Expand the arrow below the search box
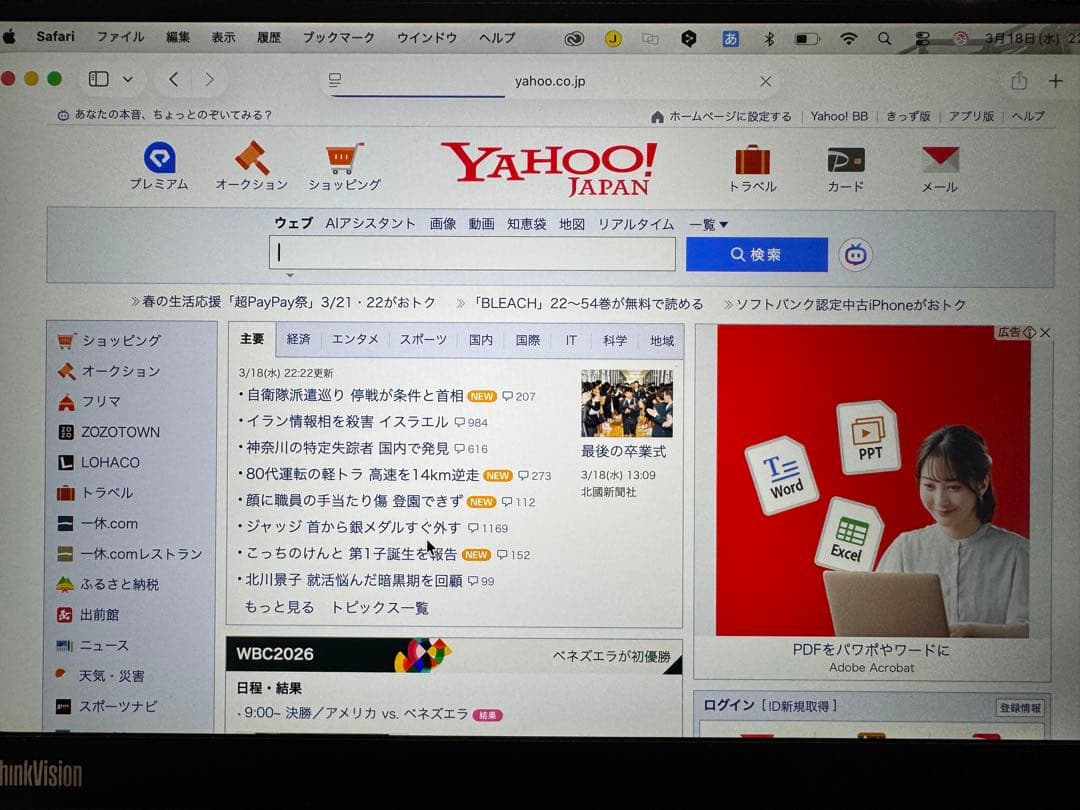The width and height of the screenshot is (1080, 810). (290, 276)
